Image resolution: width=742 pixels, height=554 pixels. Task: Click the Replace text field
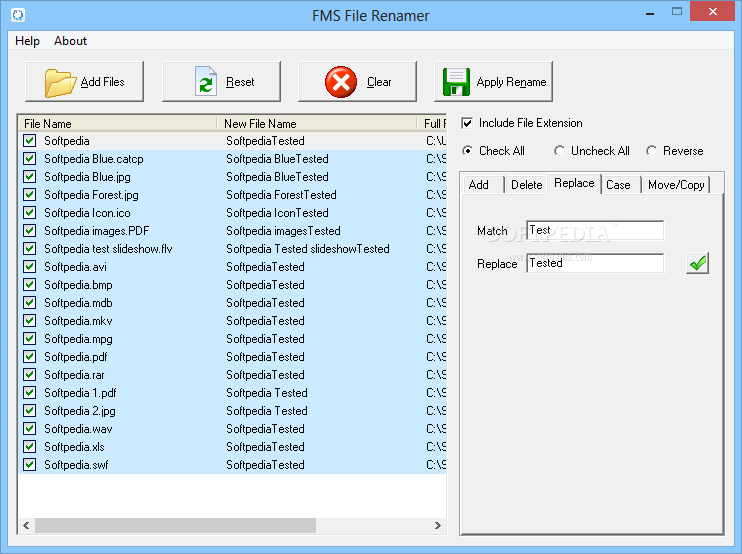tap(595, 263)
